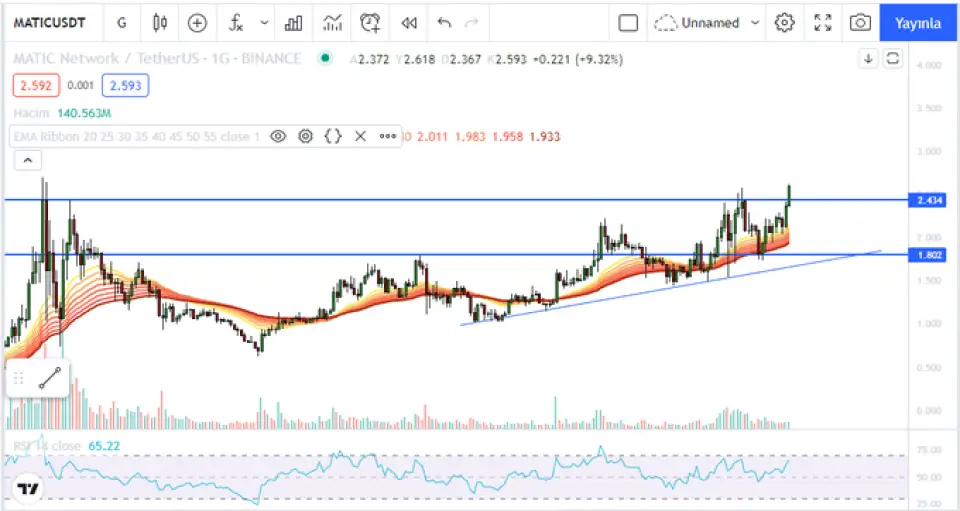Create an alert with the alarm clock icon
960x511 pixels.
tap(370, 22)
